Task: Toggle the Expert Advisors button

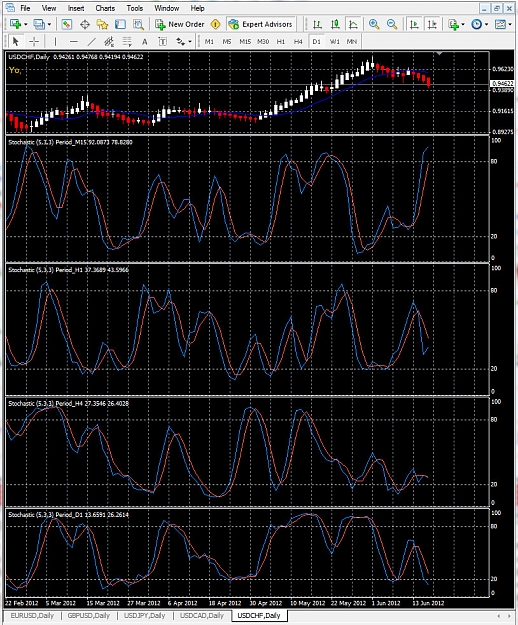Action: [261, 24]
